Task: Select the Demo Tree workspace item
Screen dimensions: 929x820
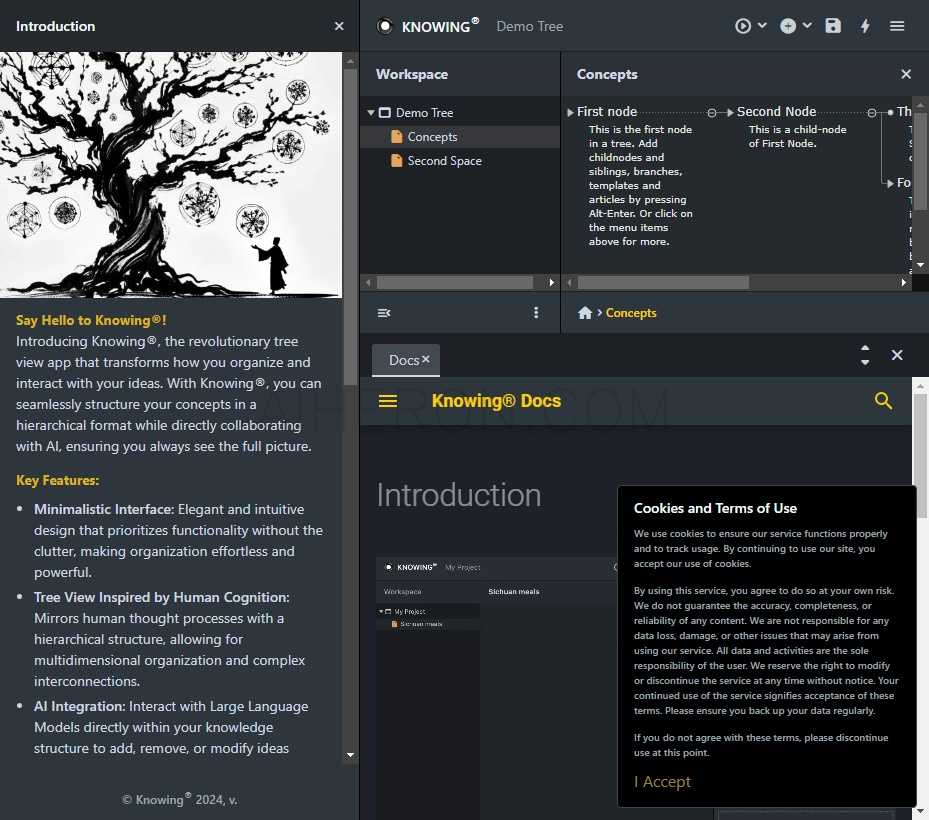Action: (x=424, y=113)
